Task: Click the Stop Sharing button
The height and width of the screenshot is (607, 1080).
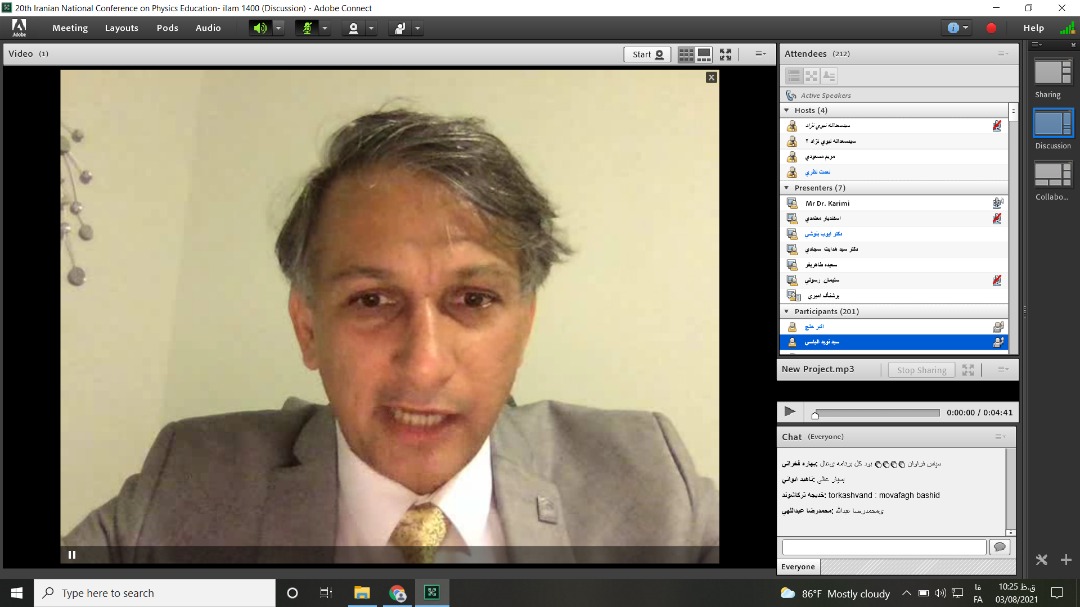Action: tap(920, 370)
